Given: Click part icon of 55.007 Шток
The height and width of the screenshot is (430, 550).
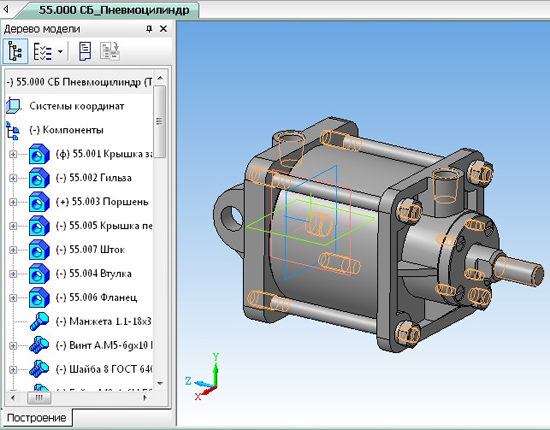Looking at the screenshot, I should tap(39, 250).
